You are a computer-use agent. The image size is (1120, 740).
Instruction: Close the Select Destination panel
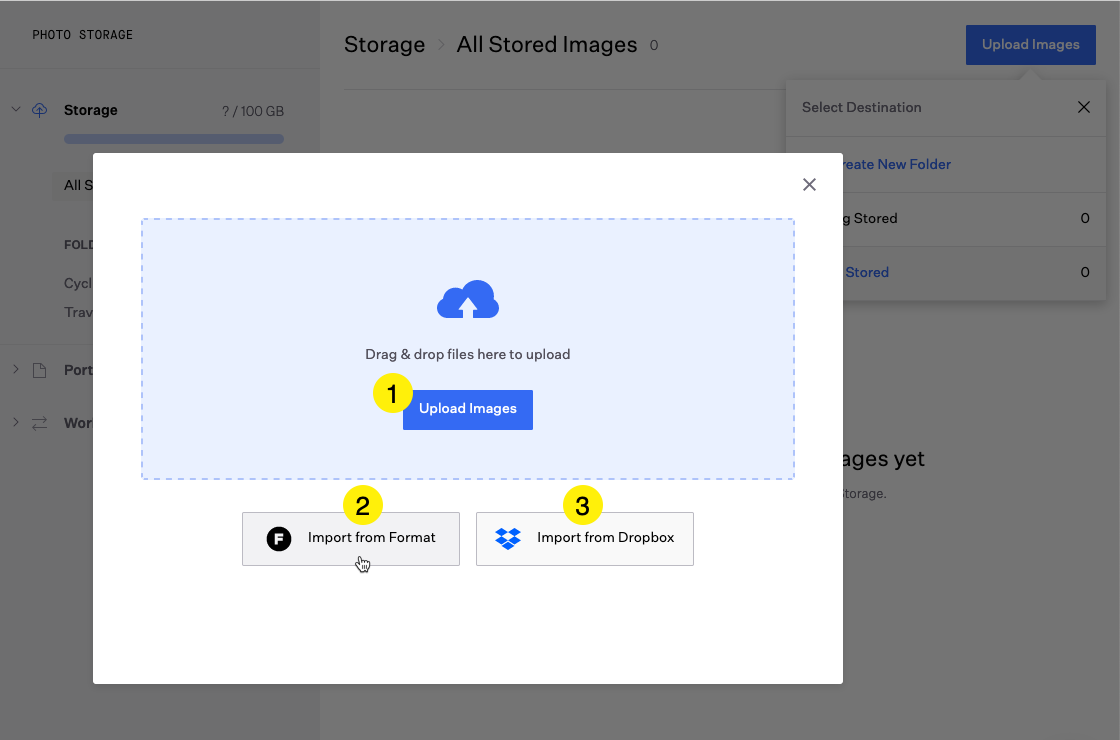click(1083, 107)
